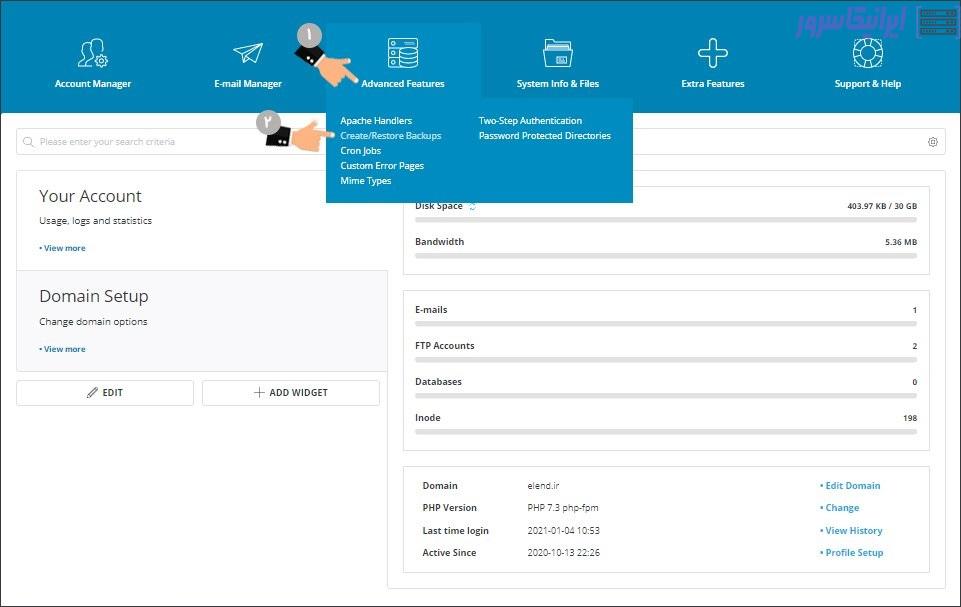Open View History link for last login

click(852, 531)
